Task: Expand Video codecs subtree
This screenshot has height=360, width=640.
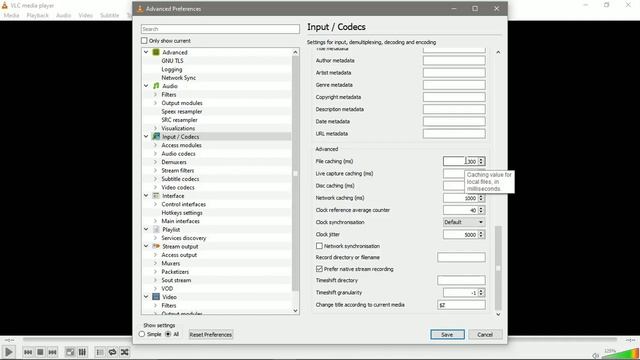Action: click(x=155, y=187)
